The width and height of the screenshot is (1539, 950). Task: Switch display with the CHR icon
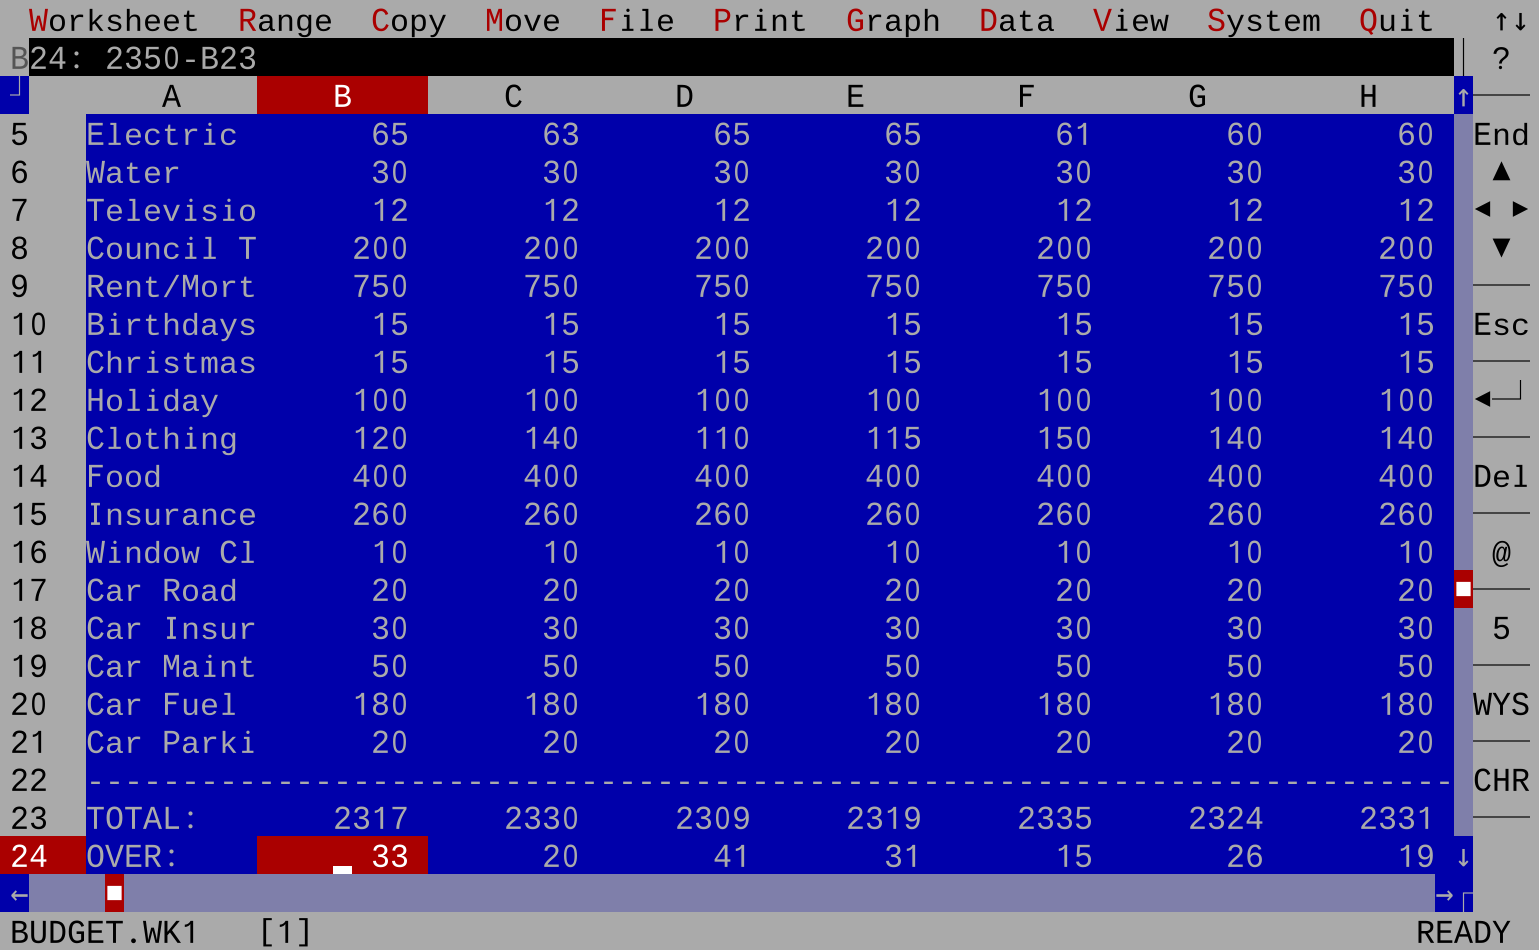(x=1501, y=781)
